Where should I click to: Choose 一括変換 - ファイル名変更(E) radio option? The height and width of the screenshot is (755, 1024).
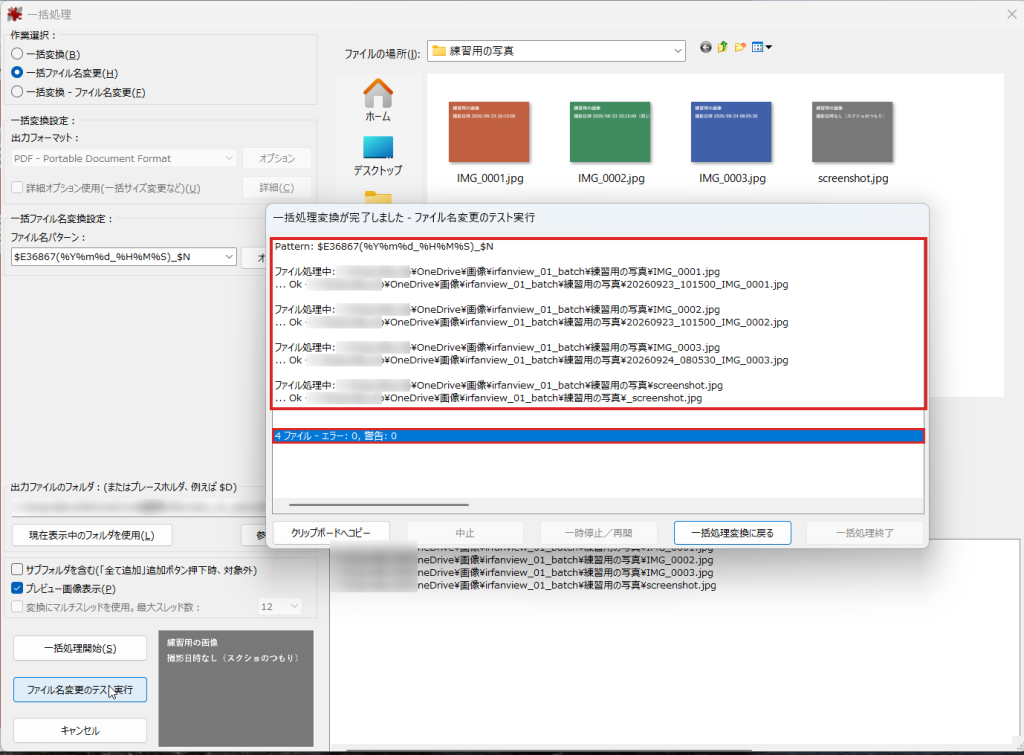[18, 92]
